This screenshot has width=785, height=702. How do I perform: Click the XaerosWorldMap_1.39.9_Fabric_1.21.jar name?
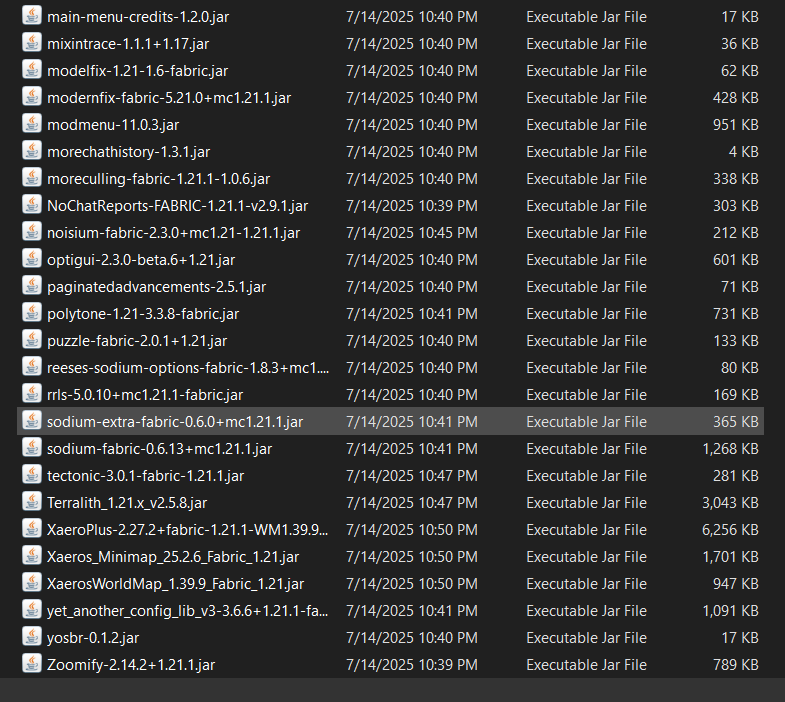pyautogui.click(x=175, y=585)
